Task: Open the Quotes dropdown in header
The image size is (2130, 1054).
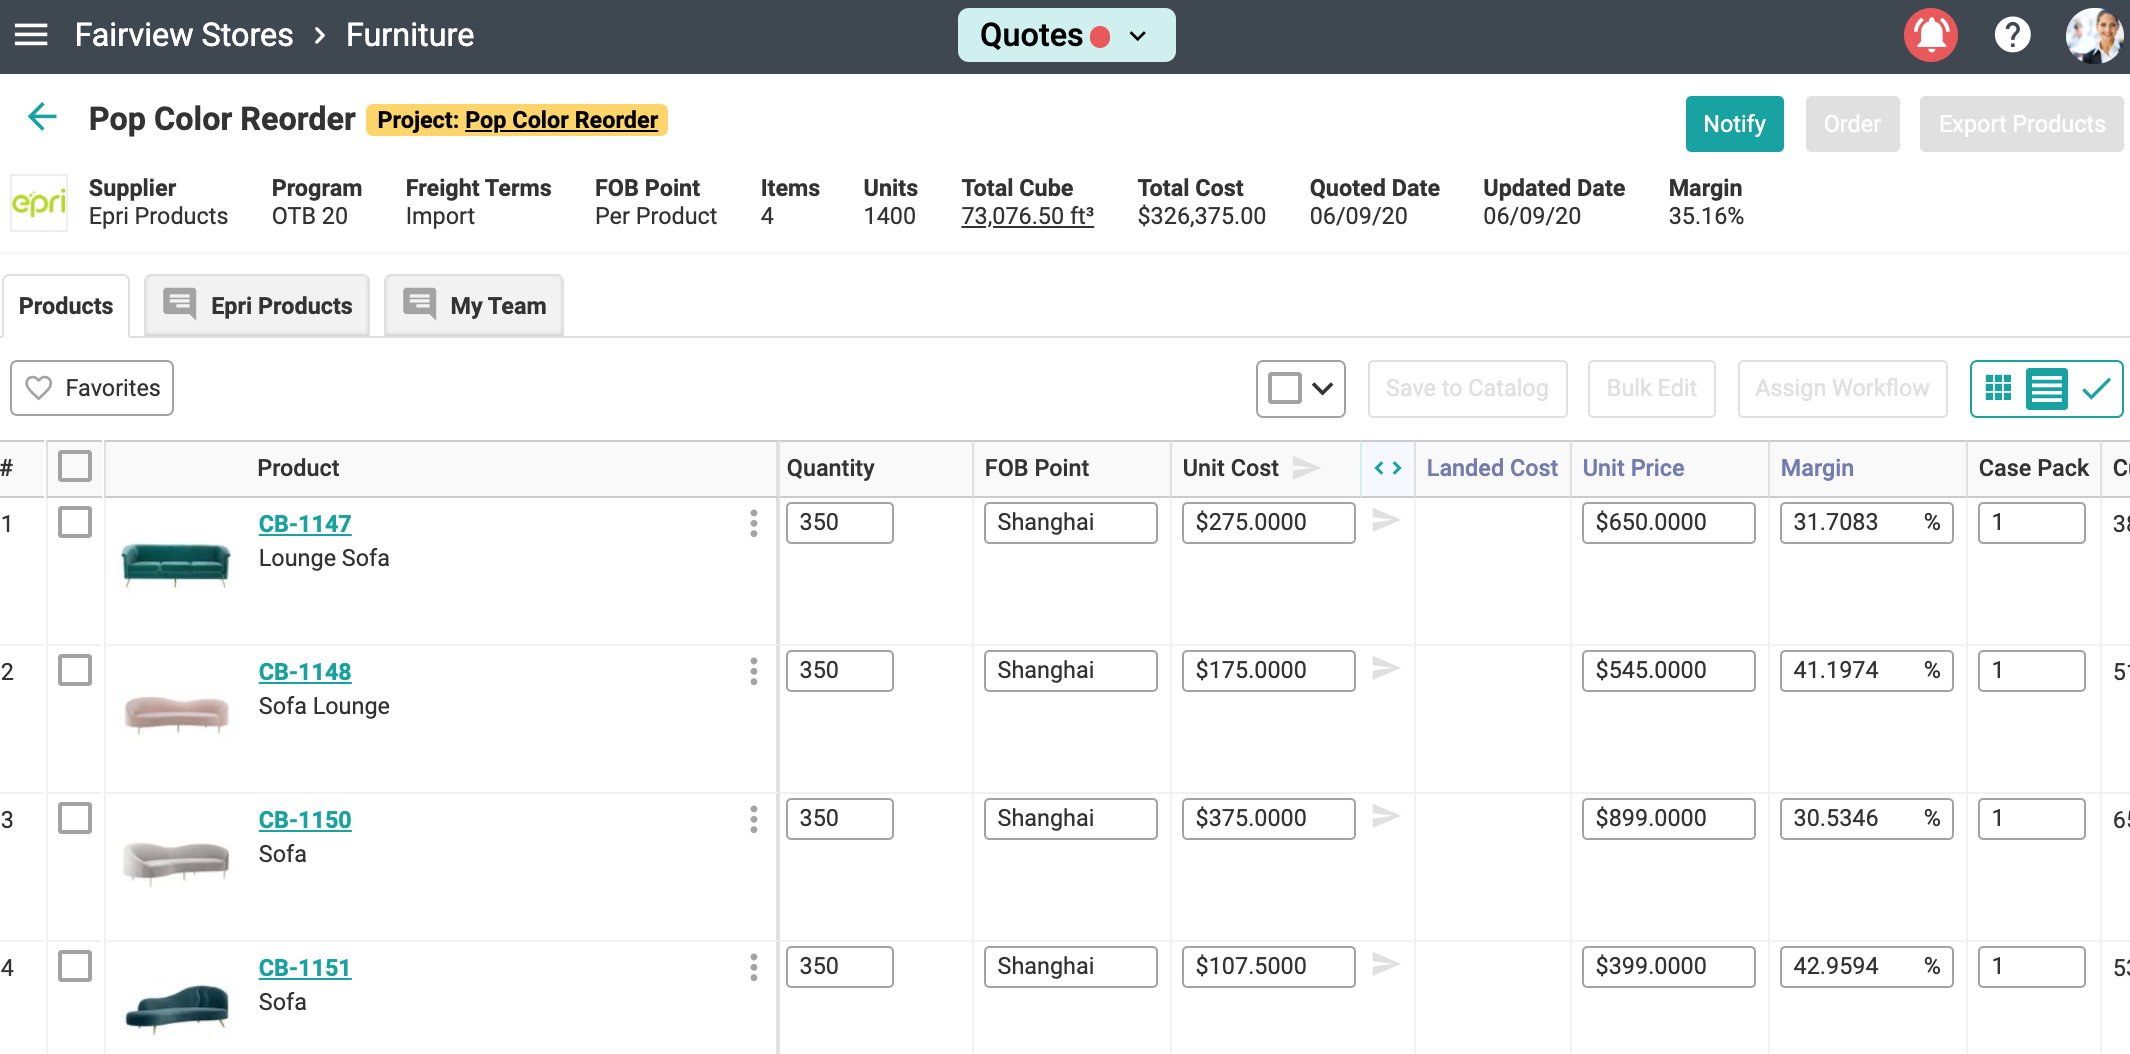Action: (x=1066, y=35)
